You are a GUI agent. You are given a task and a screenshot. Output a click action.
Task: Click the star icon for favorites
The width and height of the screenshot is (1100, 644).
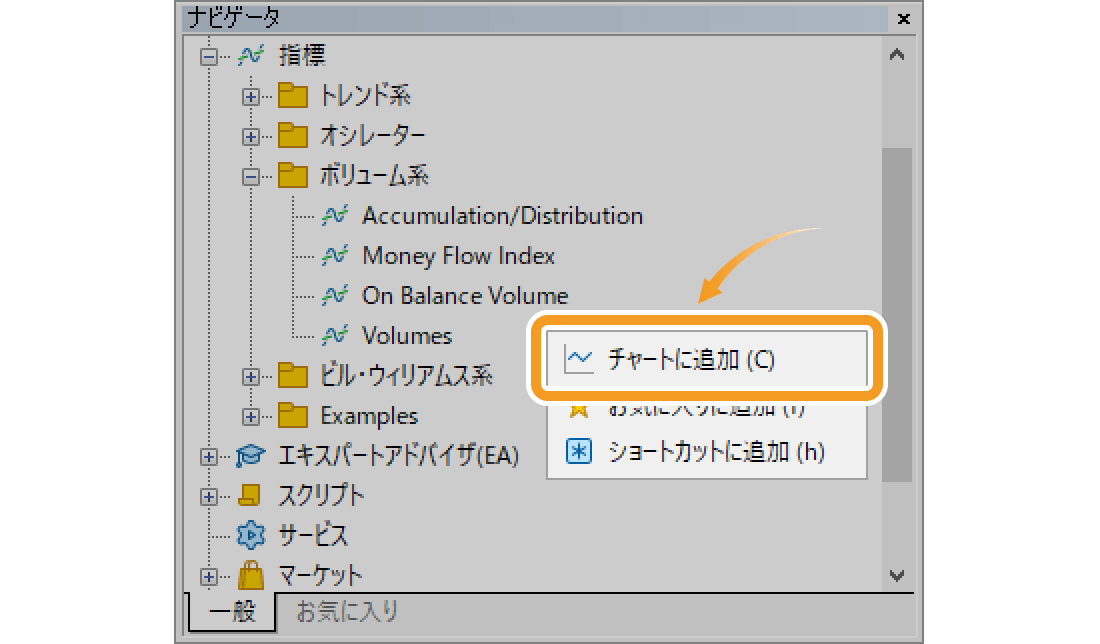pos(579,410)
